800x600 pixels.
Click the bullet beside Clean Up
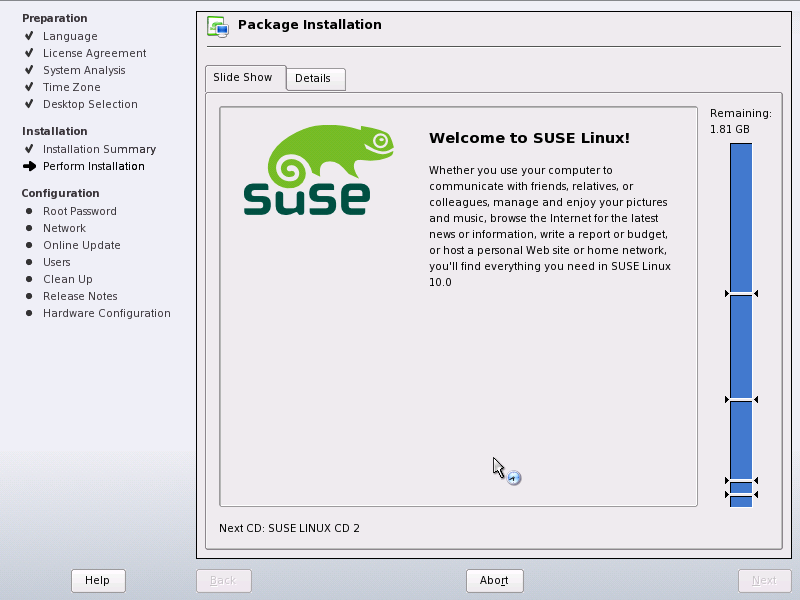click(x=29, y=279)
